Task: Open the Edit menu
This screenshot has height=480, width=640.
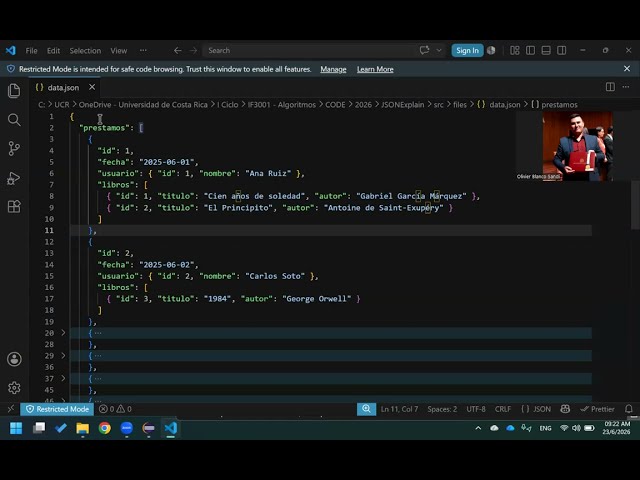Action: (x=53, y=51)
